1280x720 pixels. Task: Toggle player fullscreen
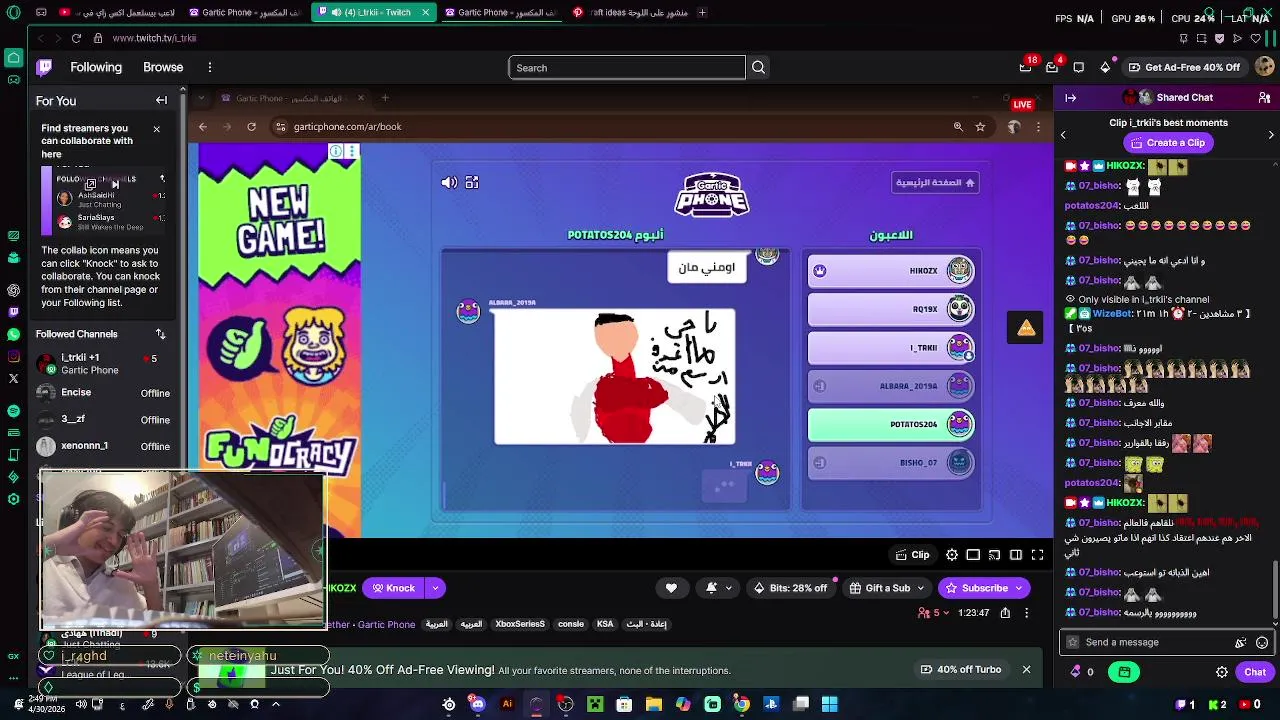coord(1037,555)
